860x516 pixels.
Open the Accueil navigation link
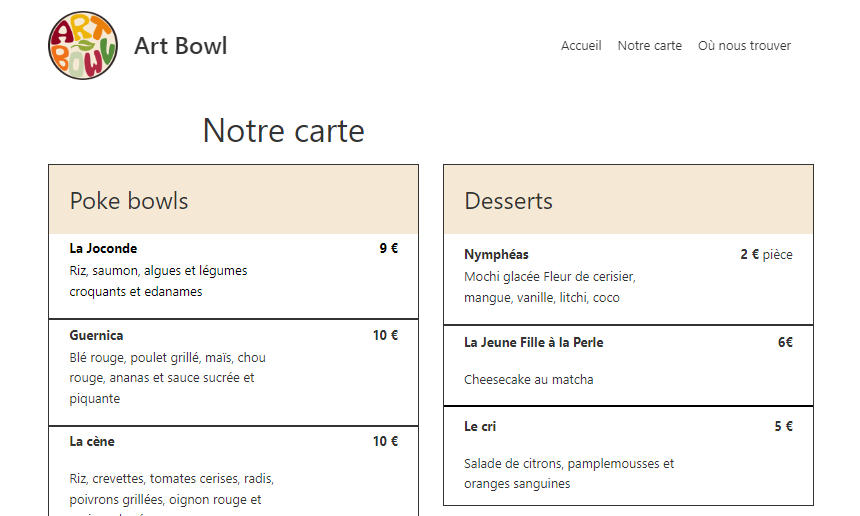click(x=581, y=46)
